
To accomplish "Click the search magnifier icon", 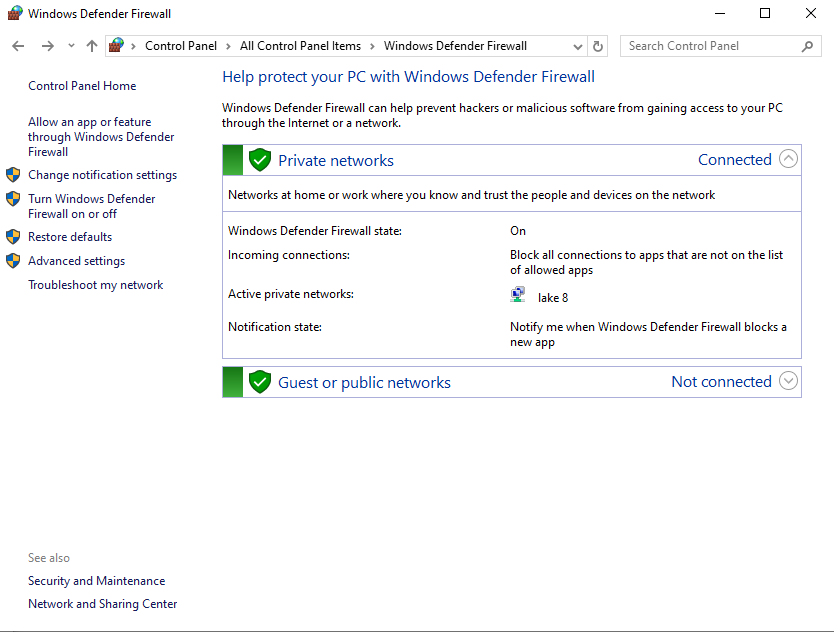I will [807, 46].
